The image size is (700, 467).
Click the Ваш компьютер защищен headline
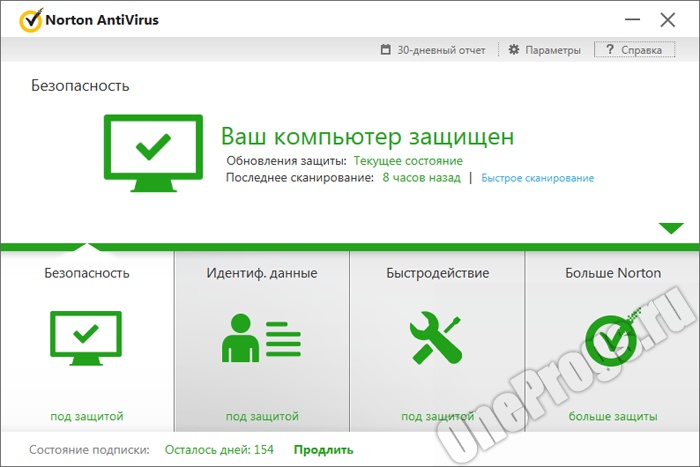pyautogui.click(x=367, y=136)
